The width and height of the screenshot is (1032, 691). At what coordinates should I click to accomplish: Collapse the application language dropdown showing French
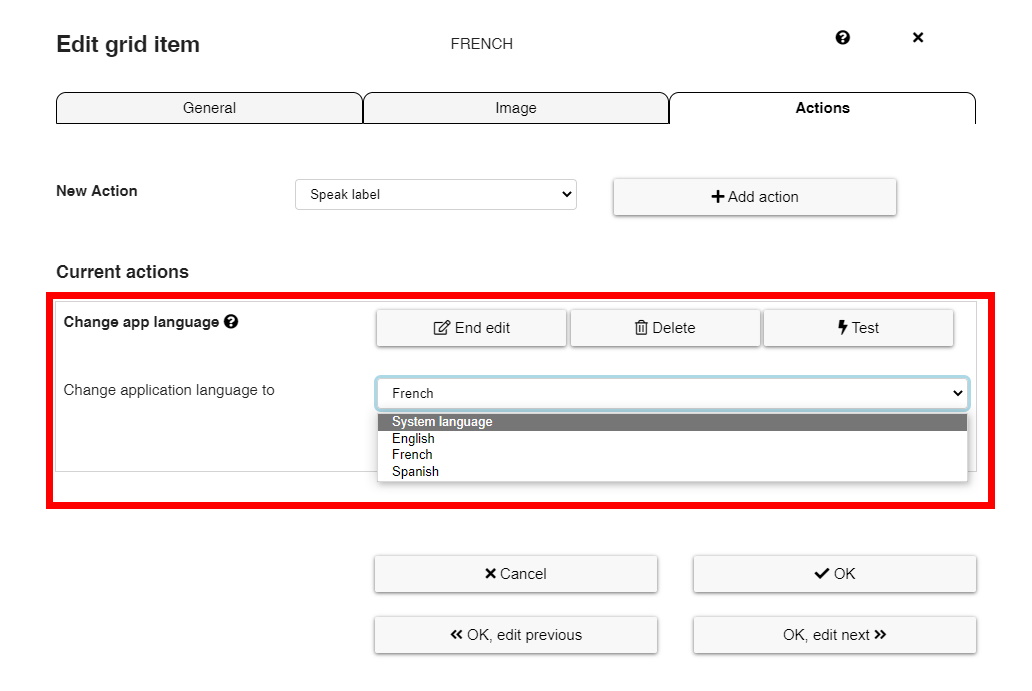673,394
